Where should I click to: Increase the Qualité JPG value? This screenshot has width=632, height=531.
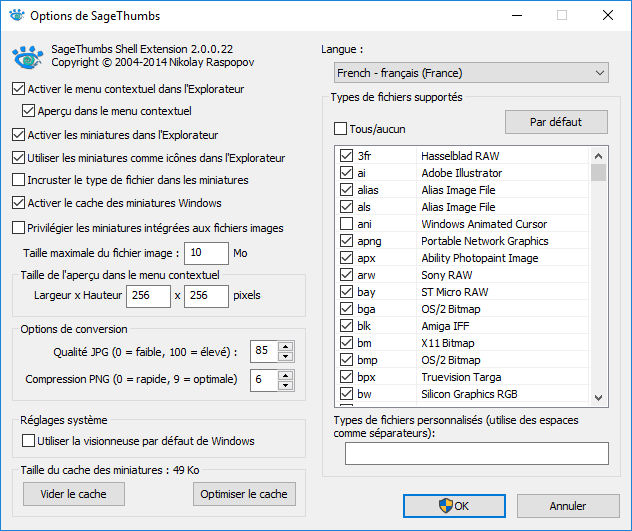point(285,347)
